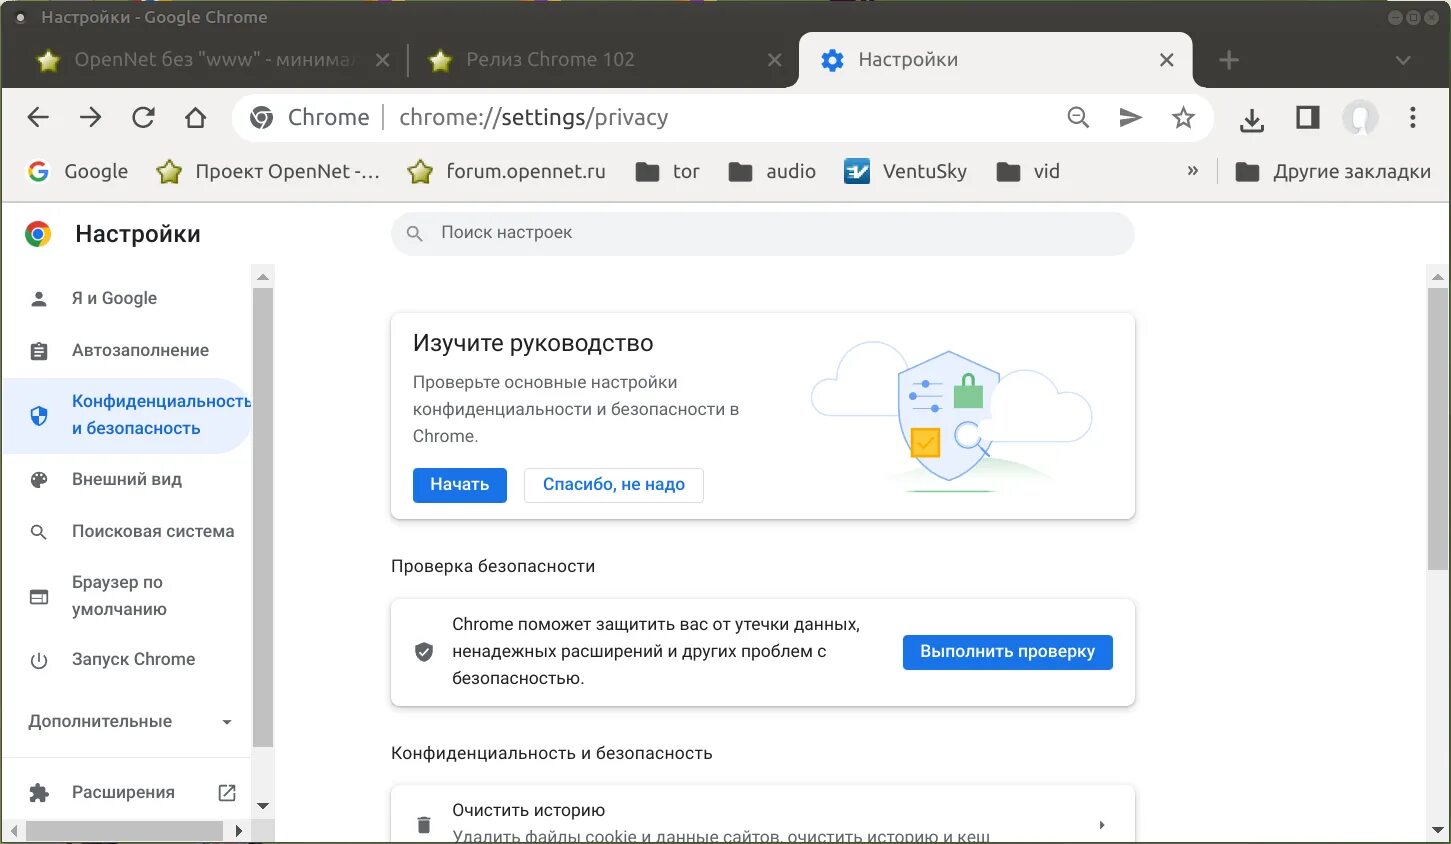Open the VentuSky bookmark
The height and width of the screenshot is (844, 1451).
click(x=906, y=171)
